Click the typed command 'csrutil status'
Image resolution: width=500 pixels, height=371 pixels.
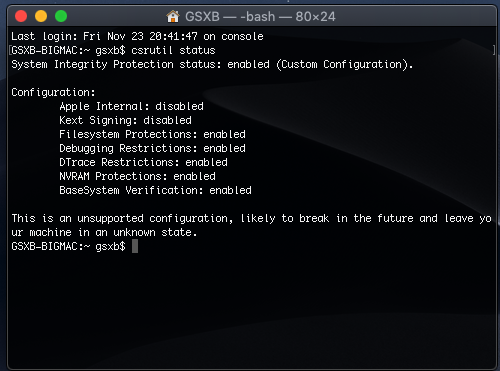(173, 50)
